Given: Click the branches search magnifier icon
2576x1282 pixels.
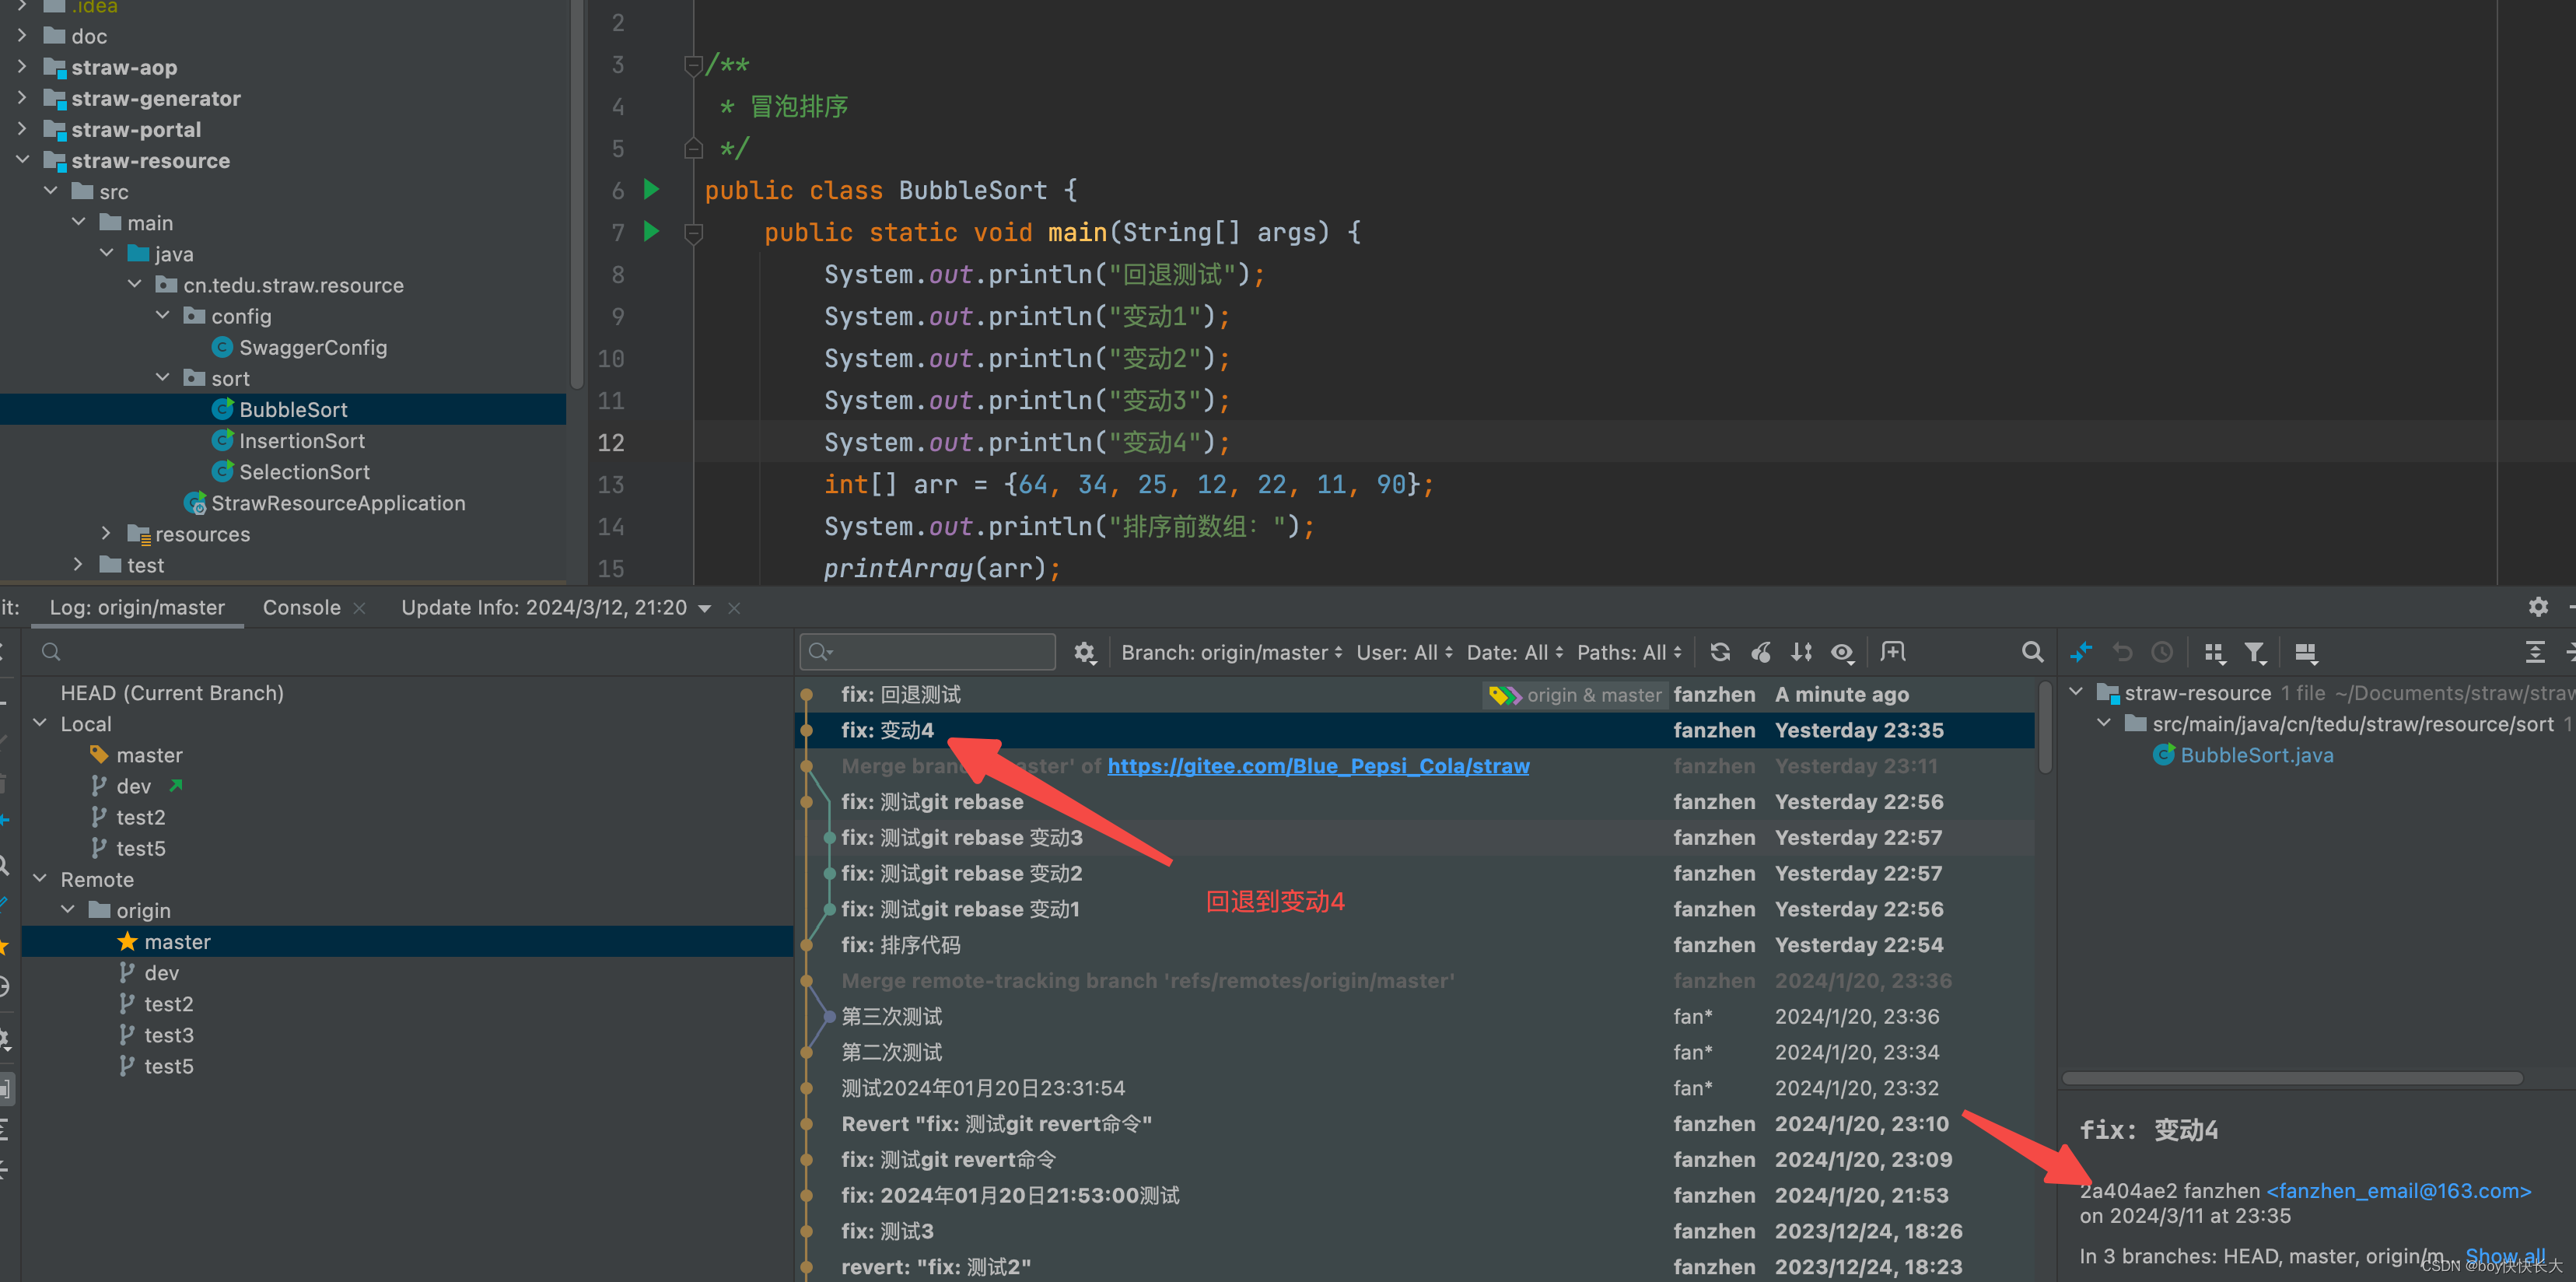Looking at the screenshot, I should [x=51, y=652].
